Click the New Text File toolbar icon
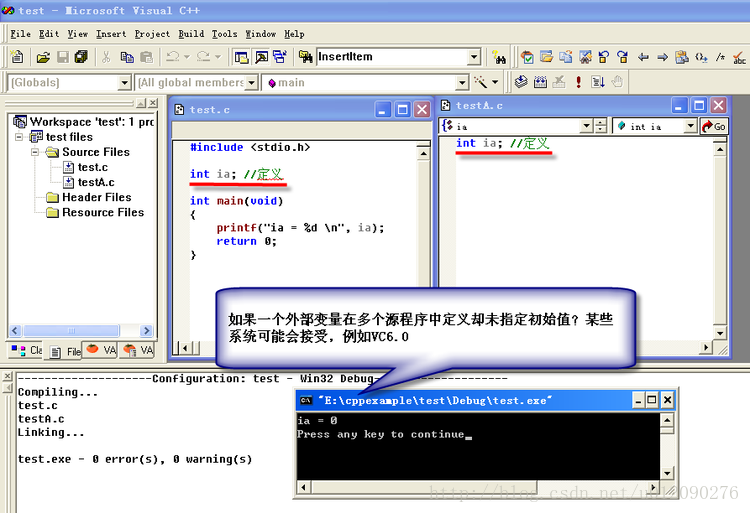 click(17, 57)
